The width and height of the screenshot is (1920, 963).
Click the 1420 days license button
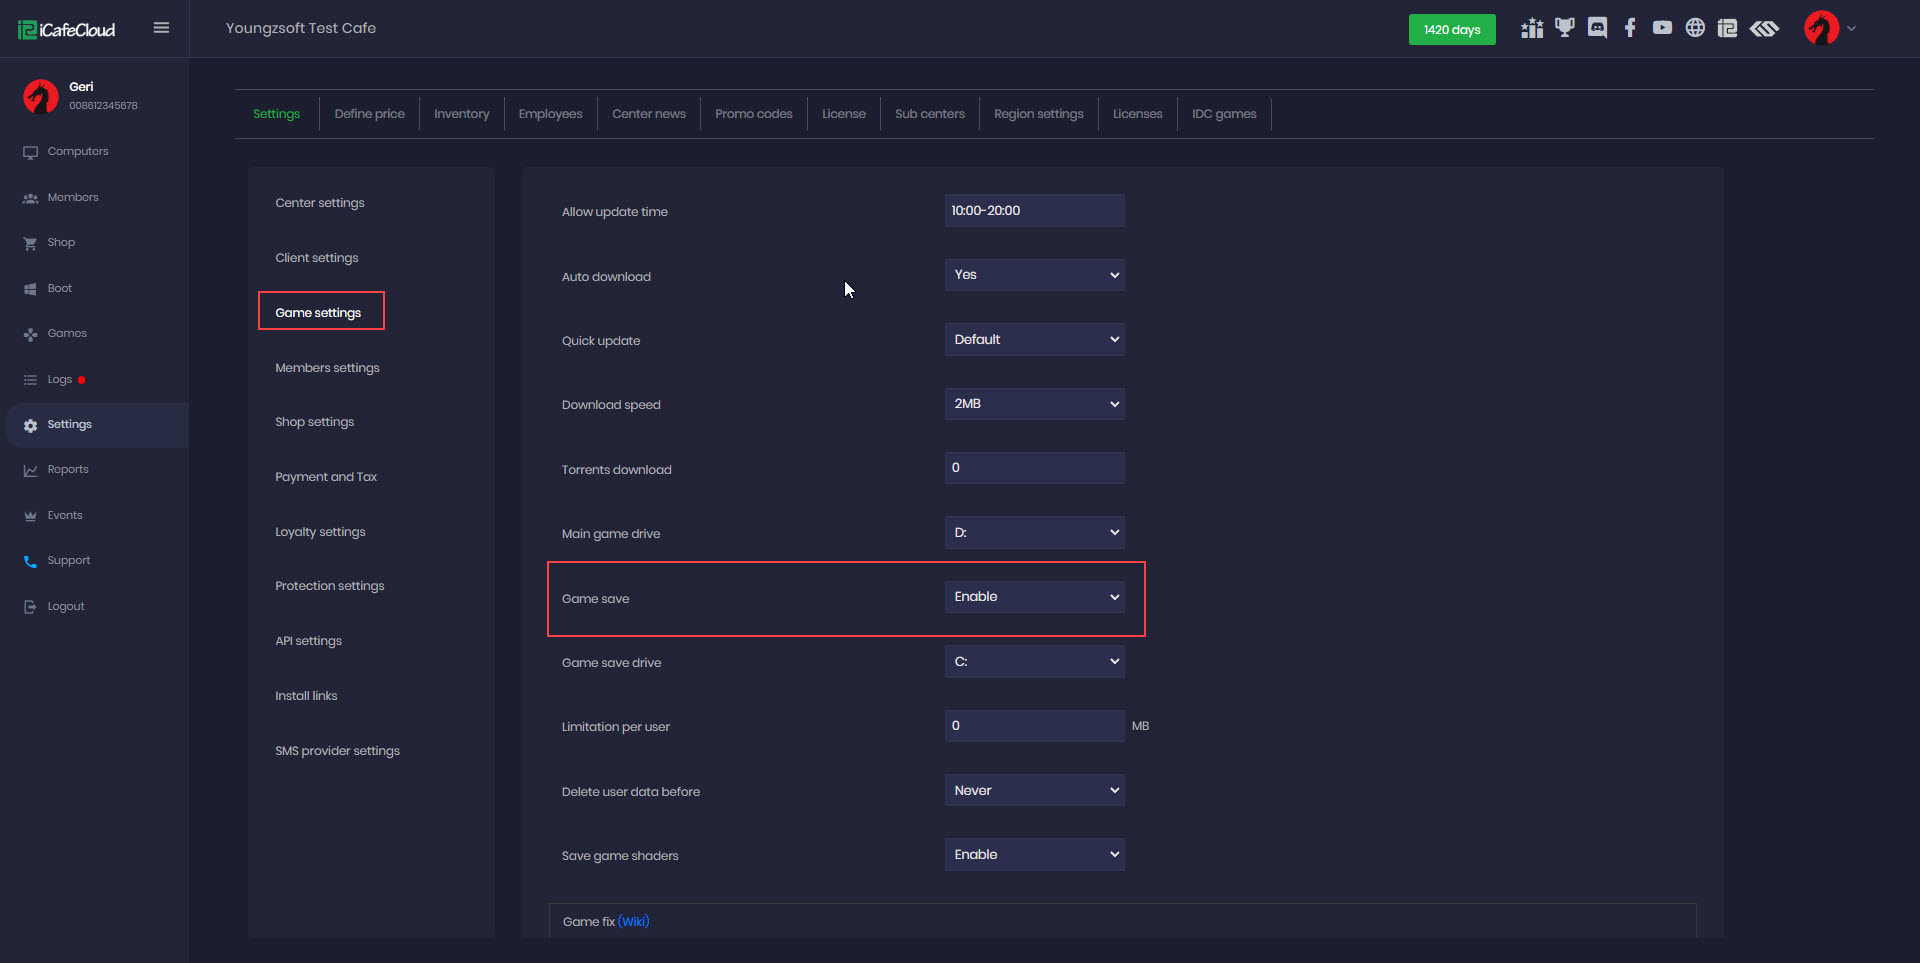pos(1451,30)
